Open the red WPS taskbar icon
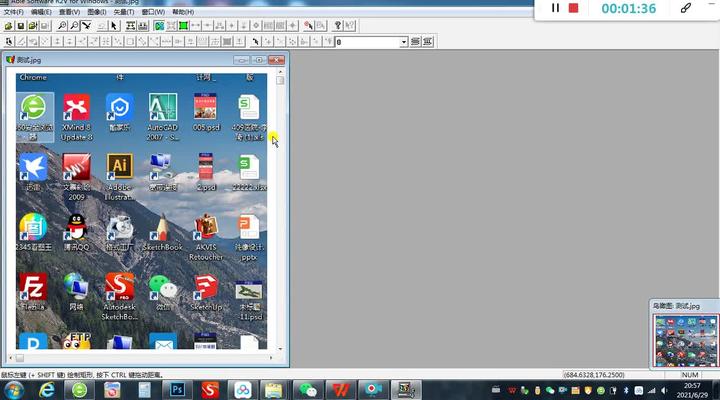This screenshot has height=400, width=720. point(340,390)
